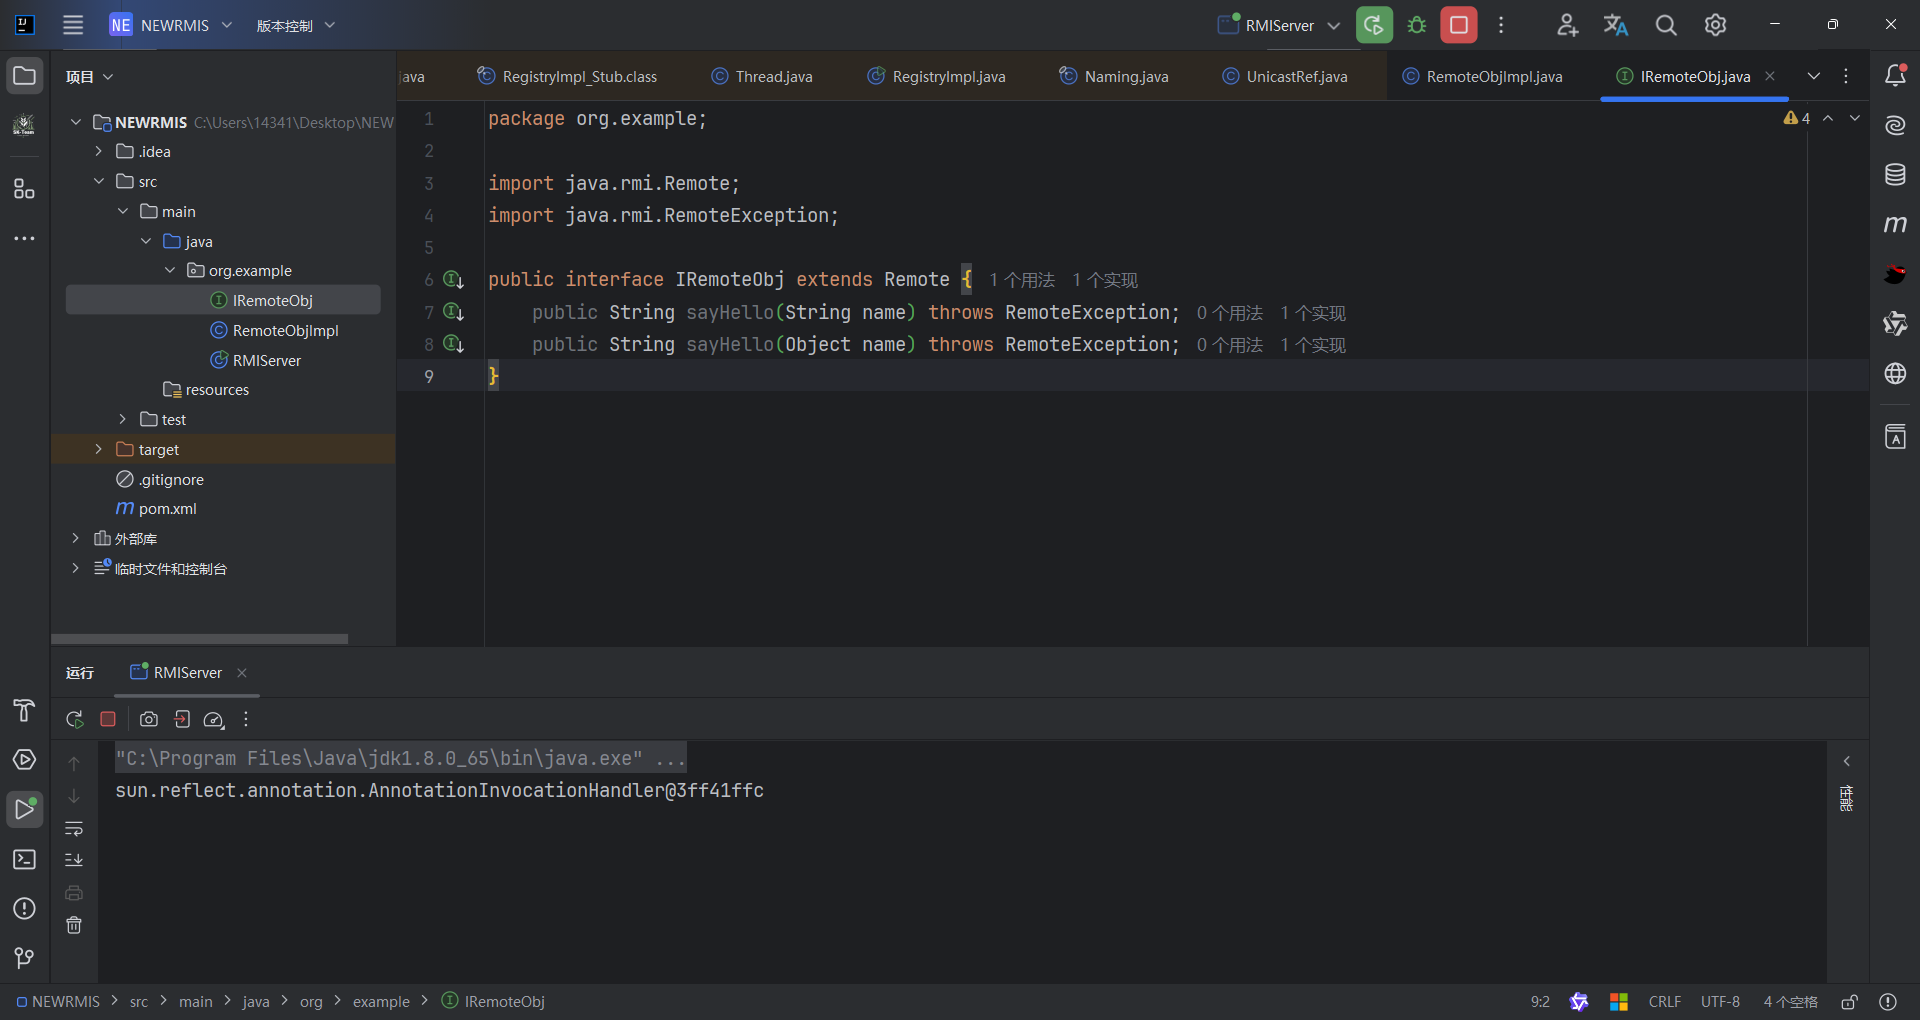Close the RMIServer run tab

point(242,673)
